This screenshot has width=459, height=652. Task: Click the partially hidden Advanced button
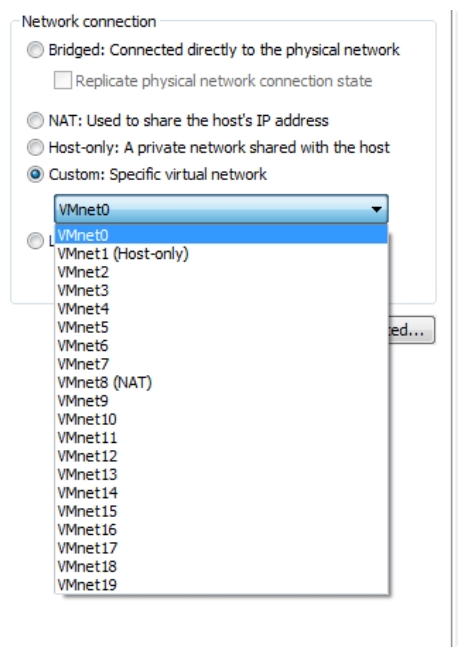click(412, 330)
